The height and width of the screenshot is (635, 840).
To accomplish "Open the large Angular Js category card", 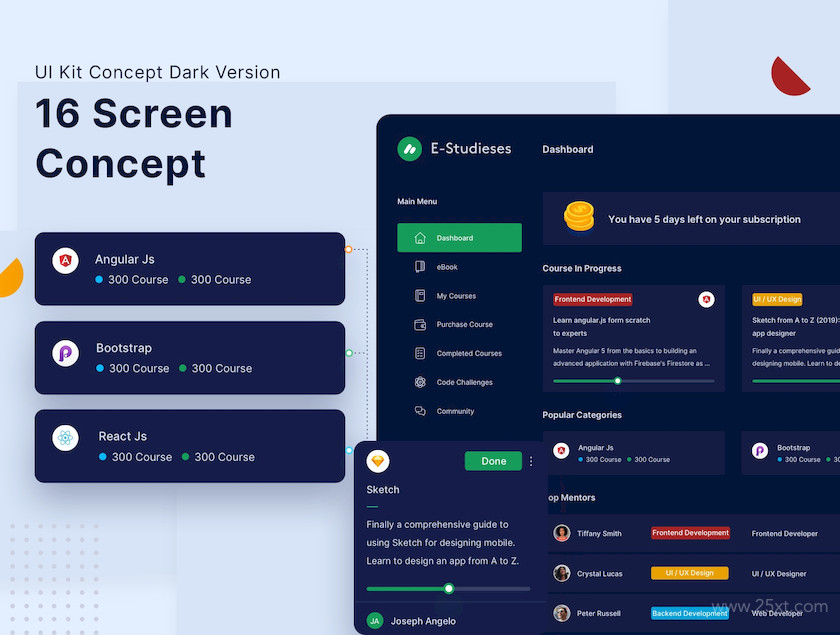I will point(190,268).
